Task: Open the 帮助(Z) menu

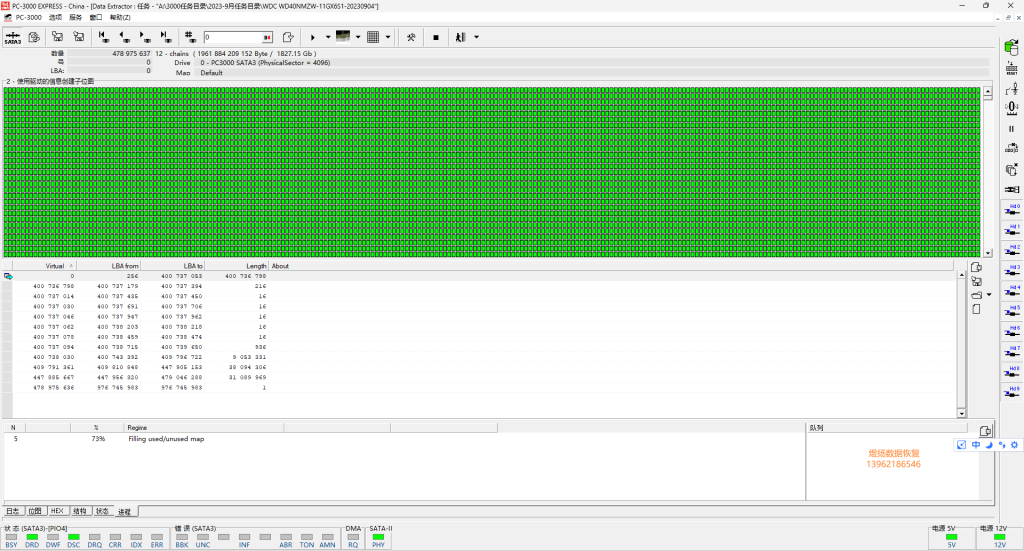Action: click(120, 18)
